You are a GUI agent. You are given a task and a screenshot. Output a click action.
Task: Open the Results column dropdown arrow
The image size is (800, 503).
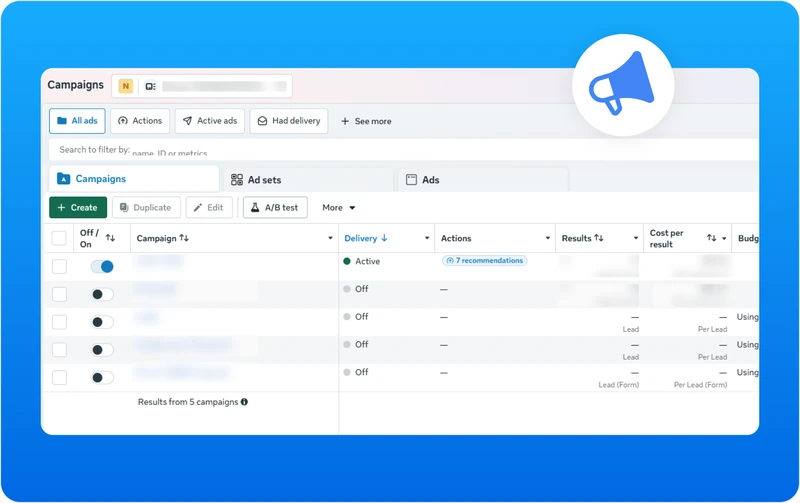(636, 238)
